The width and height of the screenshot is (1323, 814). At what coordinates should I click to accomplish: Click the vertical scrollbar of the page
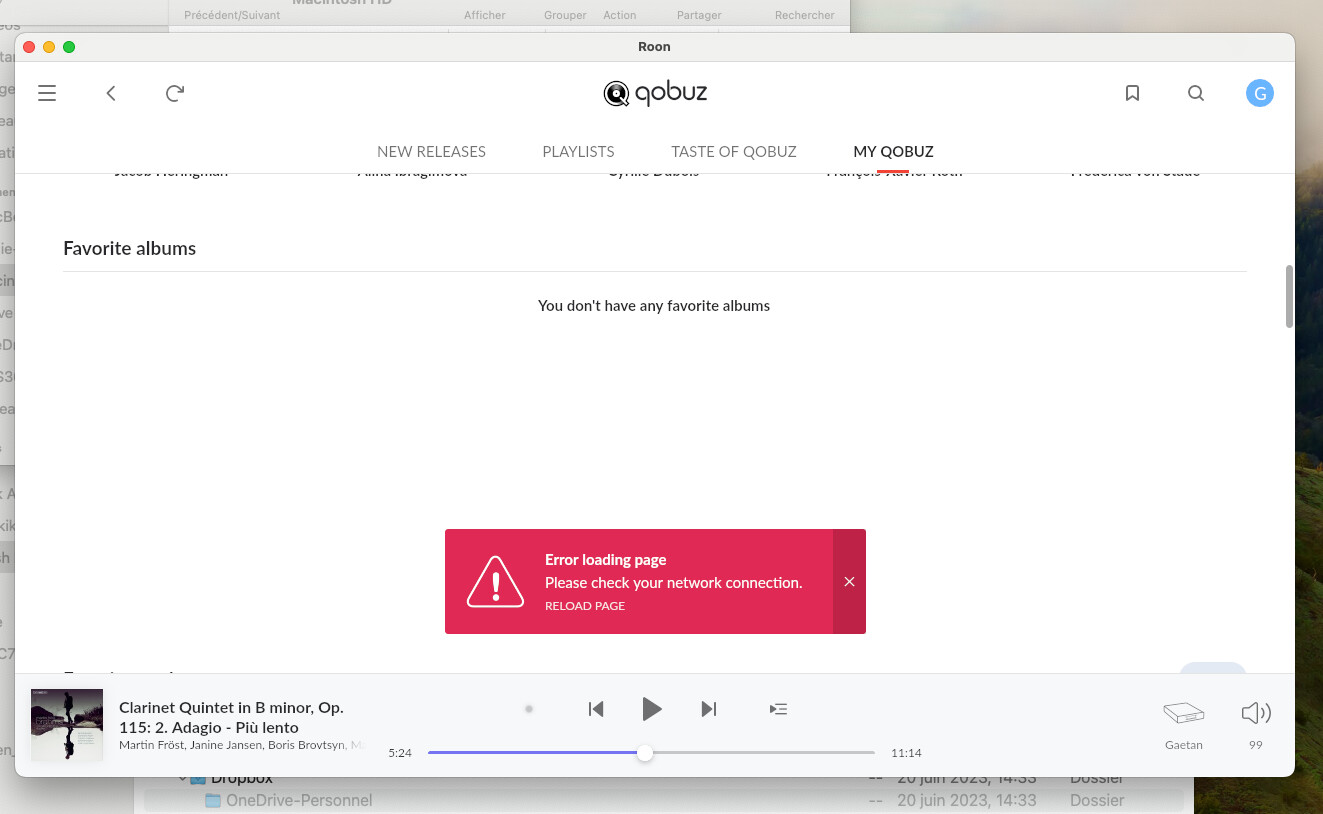click(x=1289, y=295)
